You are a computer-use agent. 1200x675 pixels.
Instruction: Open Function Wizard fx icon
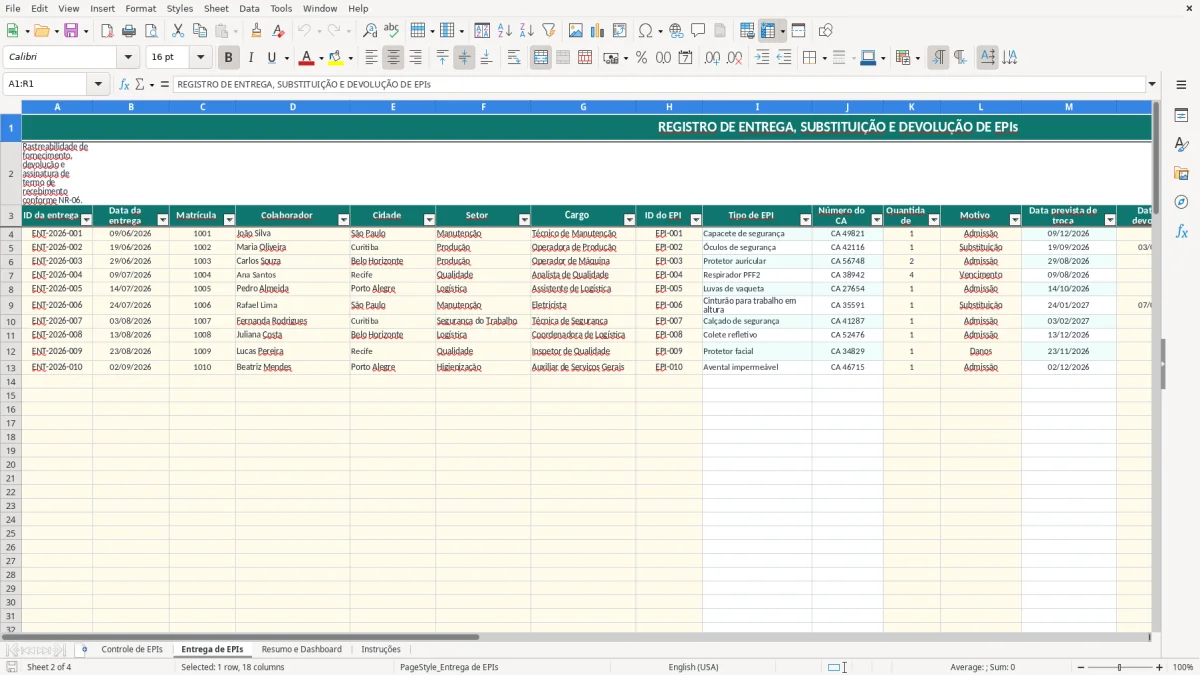tap(125, 84)
